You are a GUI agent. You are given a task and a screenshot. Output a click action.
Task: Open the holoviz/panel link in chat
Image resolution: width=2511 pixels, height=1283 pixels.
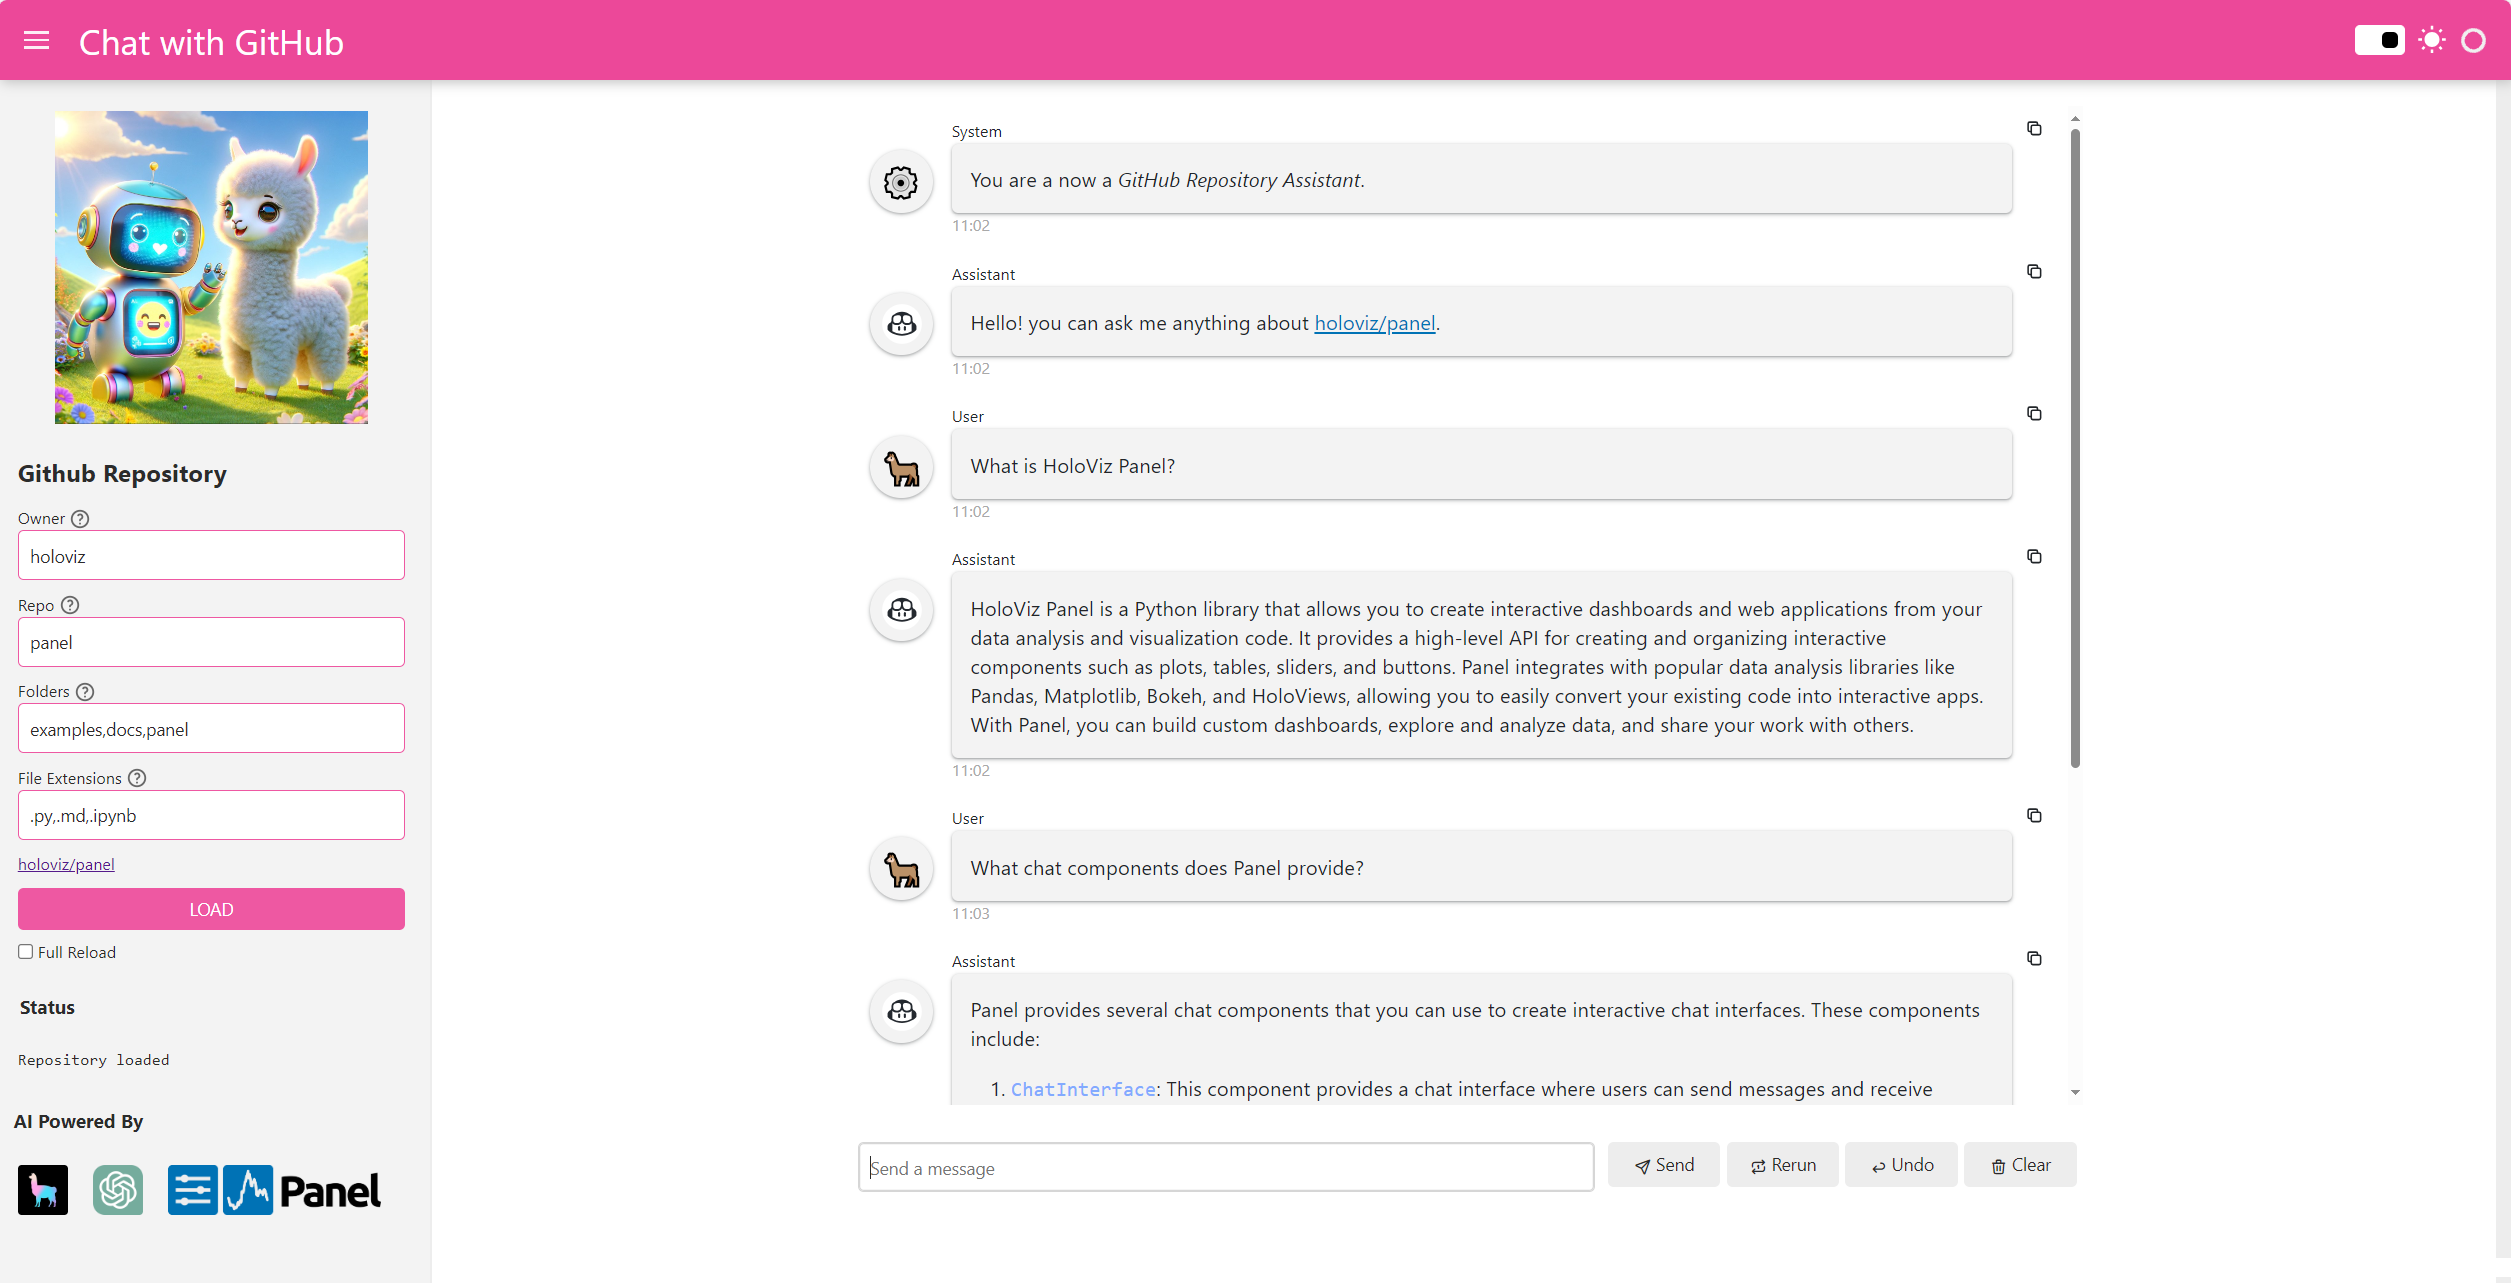(1374, 323)
